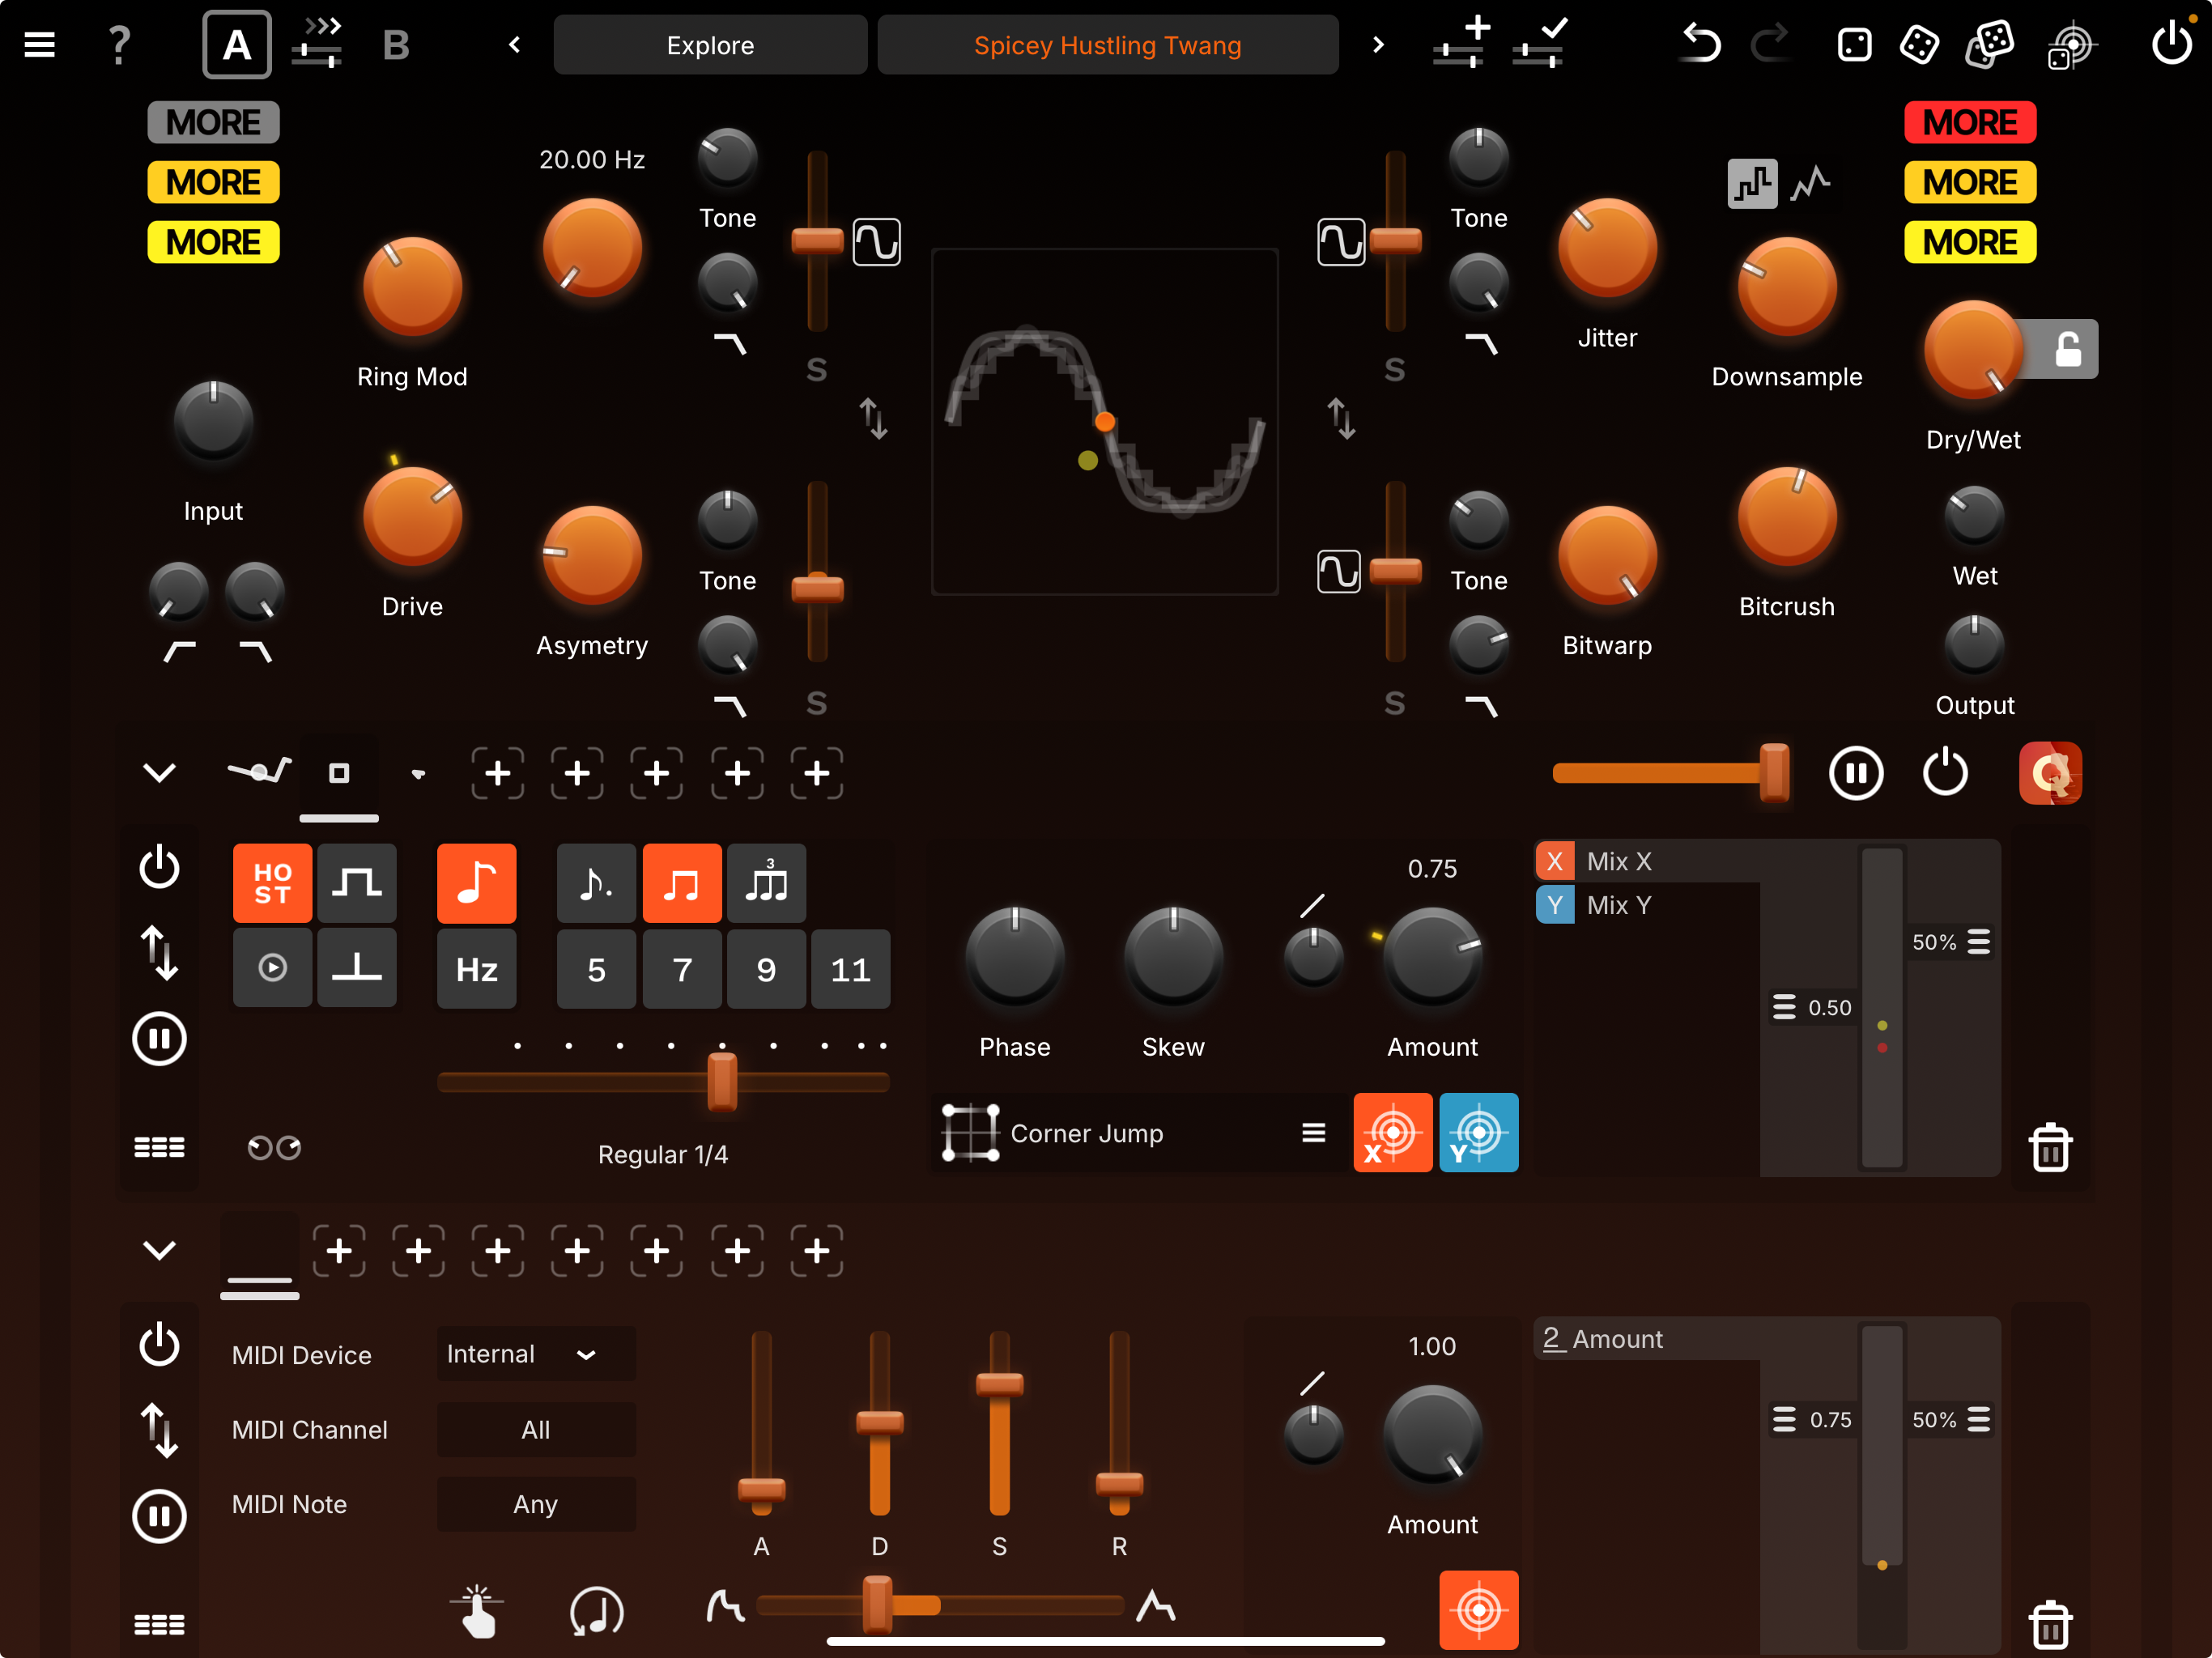2212x1658 pixels.
Task: Click the orange mascot icon button
Action: click(x=2050, y=772)
